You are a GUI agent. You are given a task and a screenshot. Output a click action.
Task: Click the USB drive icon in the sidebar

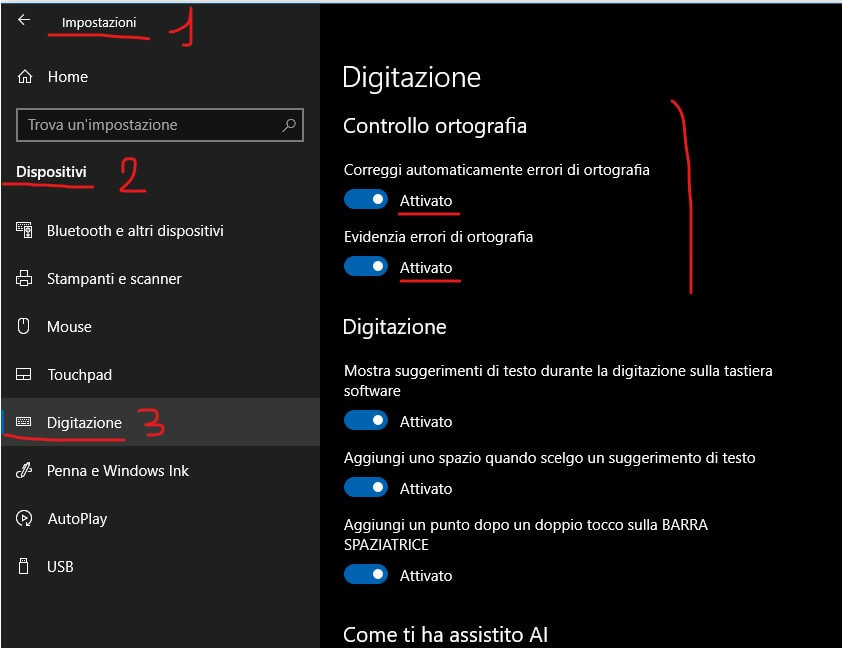pyautogui.click(x=25, y=567)
